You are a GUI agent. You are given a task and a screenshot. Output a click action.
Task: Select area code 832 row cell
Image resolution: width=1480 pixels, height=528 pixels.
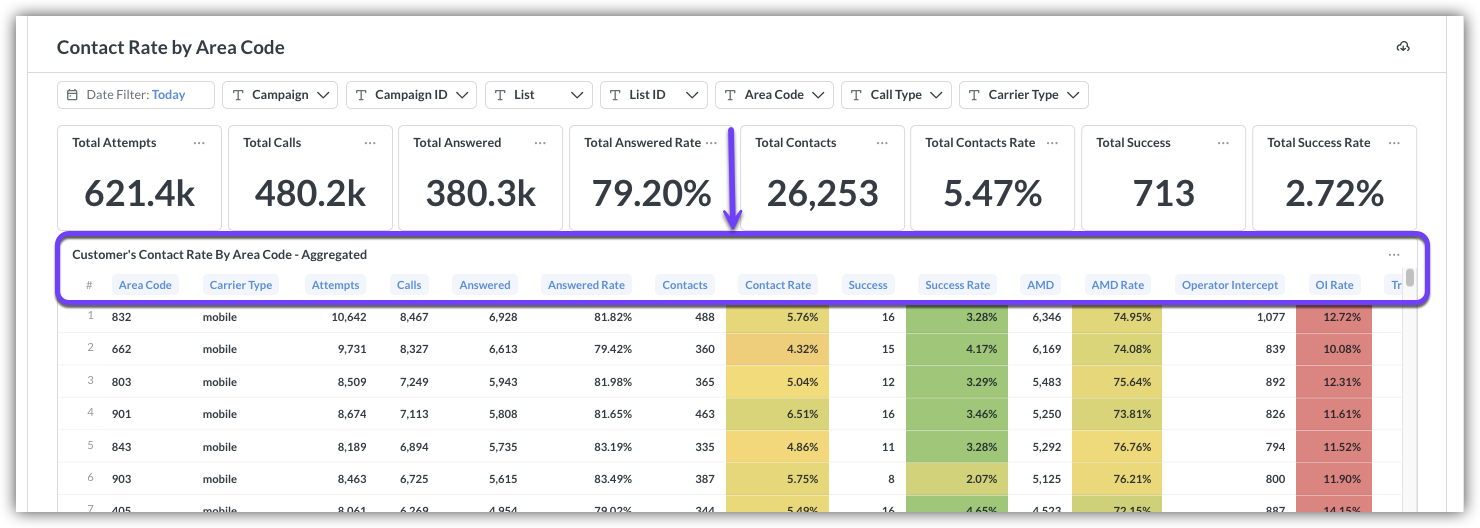[x=122, y=317]
